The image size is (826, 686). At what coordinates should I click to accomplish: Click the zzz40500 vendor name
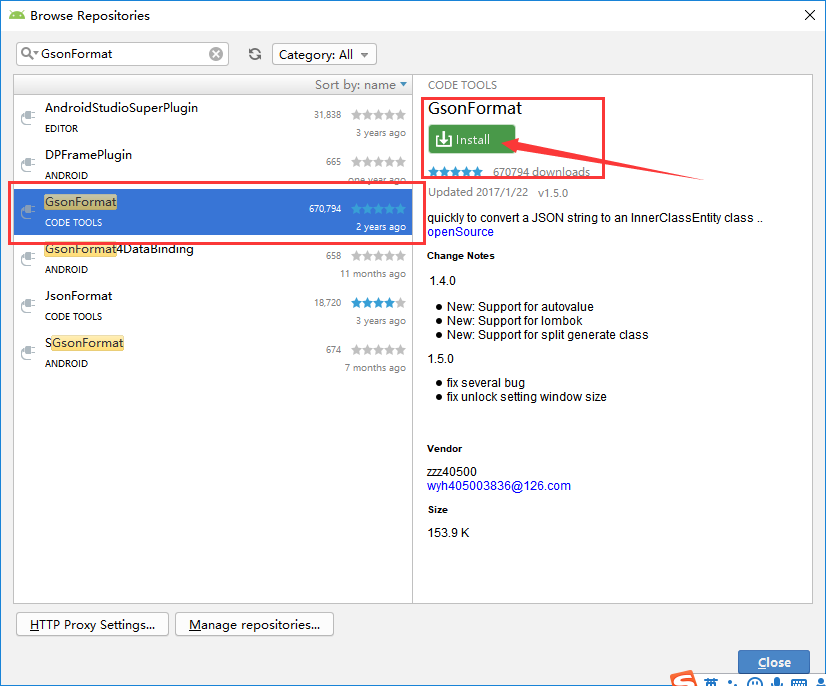coord(451,472)
